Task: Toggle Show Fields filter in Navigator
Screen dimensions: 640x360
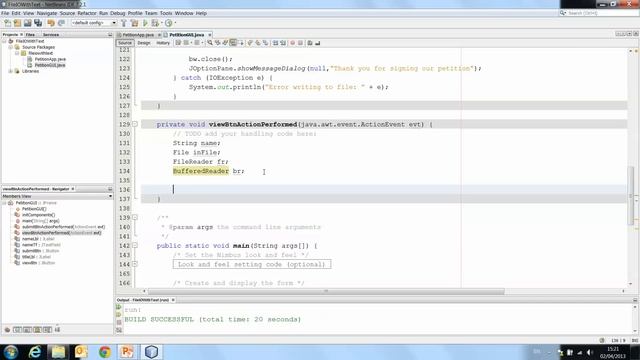Action: click(x=17, y=330)
